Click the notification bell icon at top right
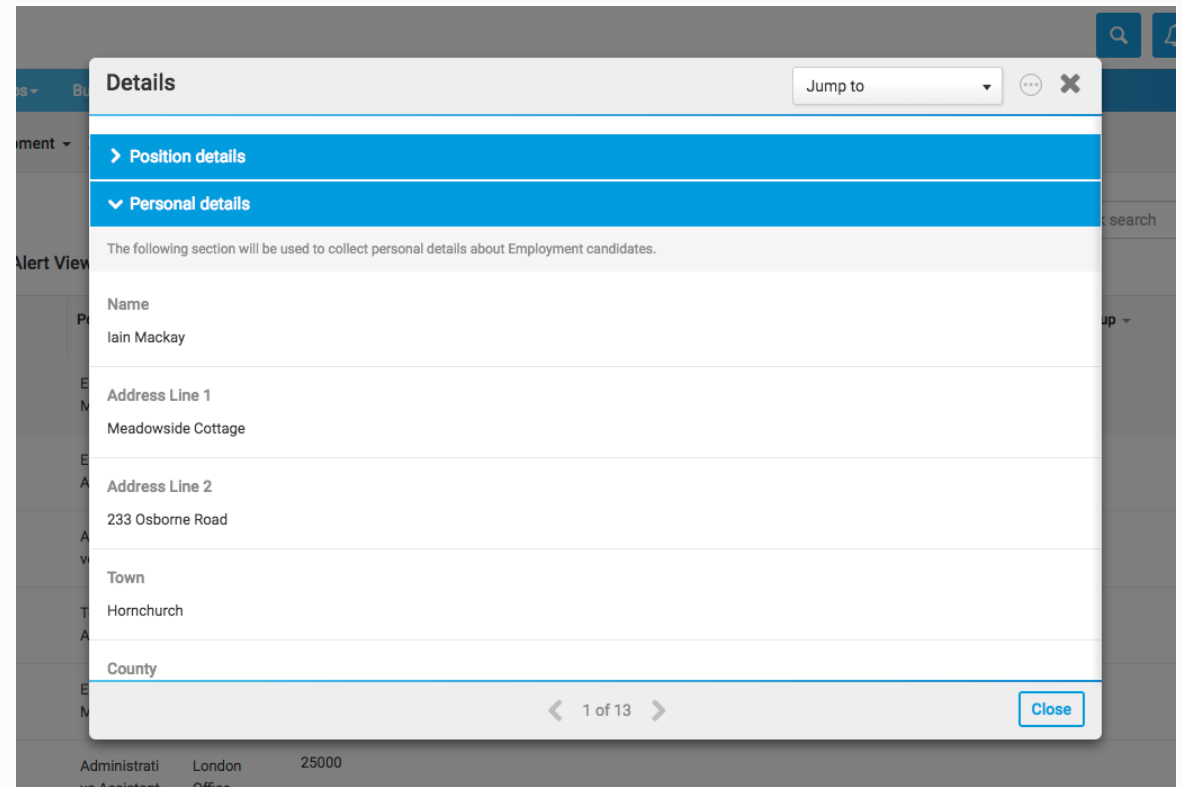The image size is (1182, 787). pos(1167,35)
